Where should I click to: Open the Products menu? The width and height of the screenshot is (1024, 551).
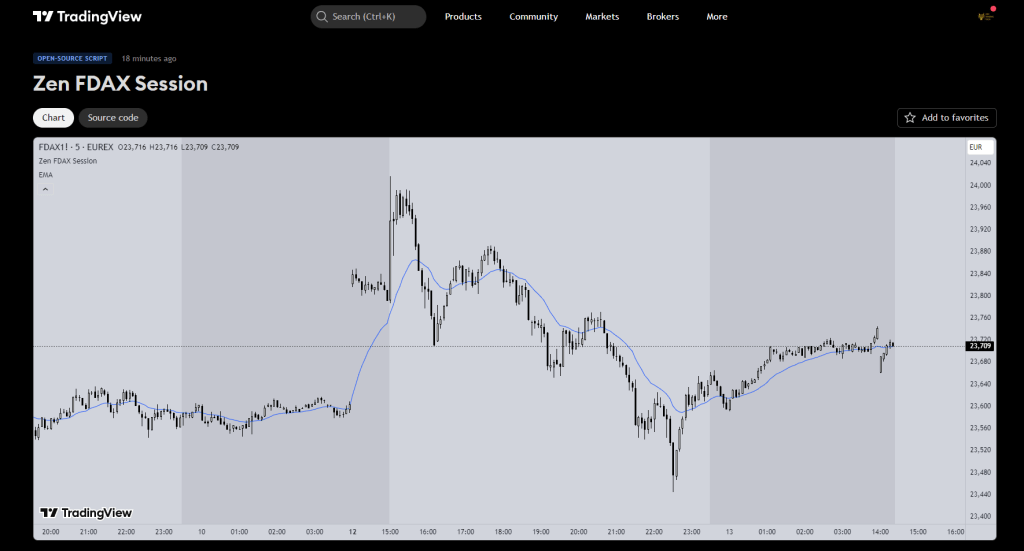(463, 16)
